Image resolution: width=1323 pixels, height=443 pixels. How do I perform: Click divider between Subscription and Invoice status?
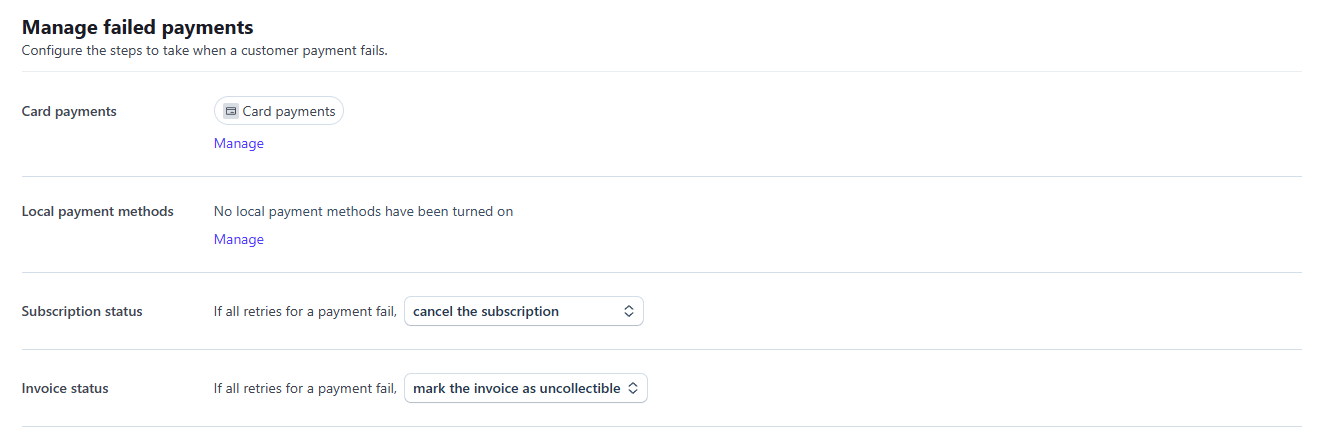click(x=662, y=349)
